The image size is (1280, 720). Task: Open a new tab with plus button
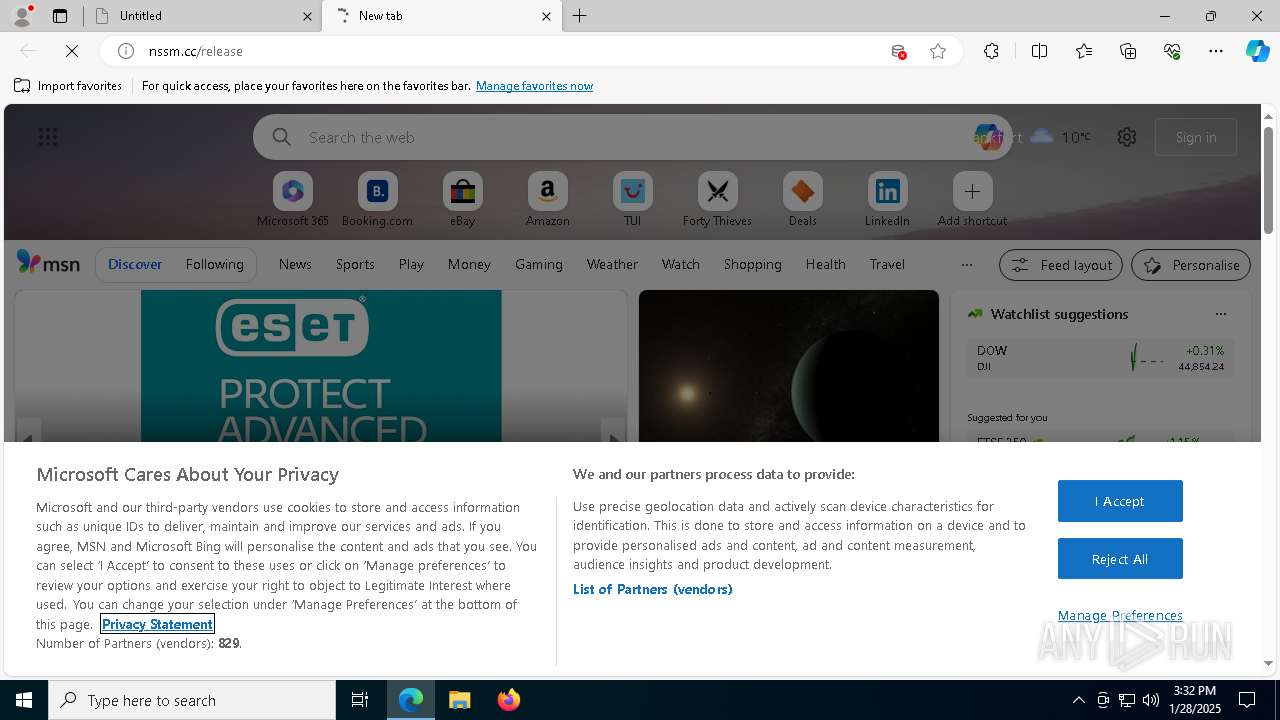580,16
